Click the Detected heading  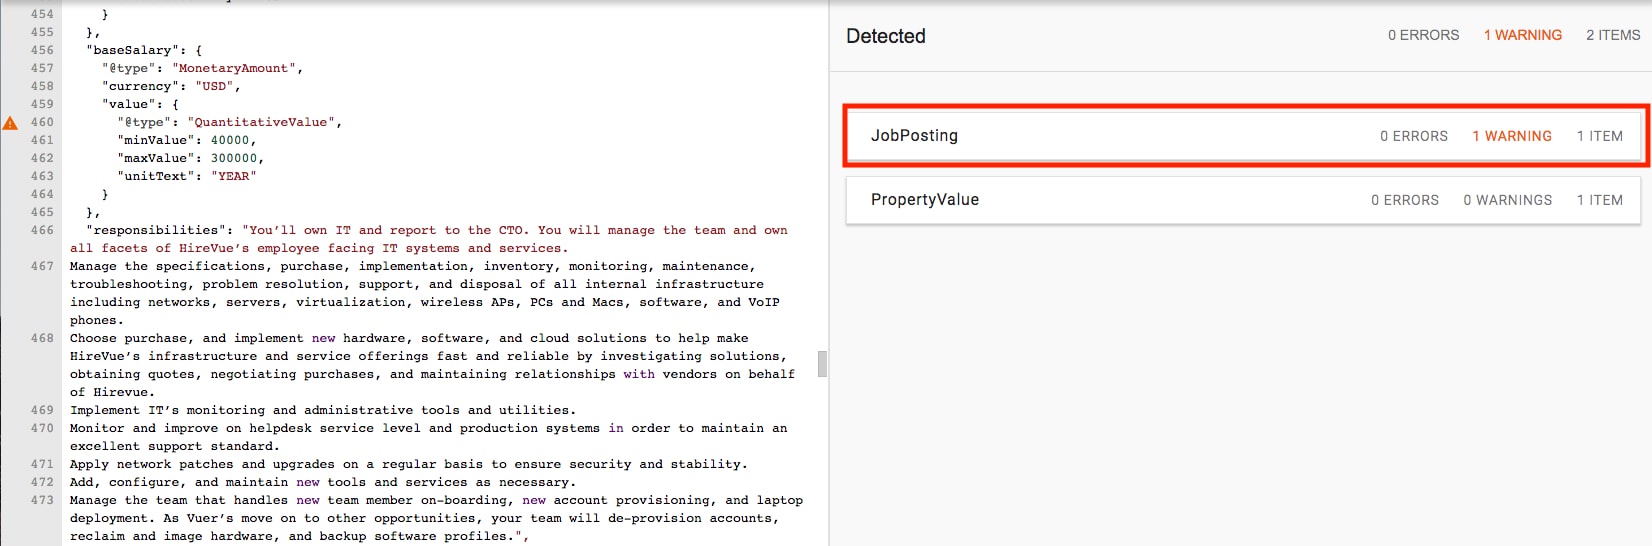click(886, 36)
